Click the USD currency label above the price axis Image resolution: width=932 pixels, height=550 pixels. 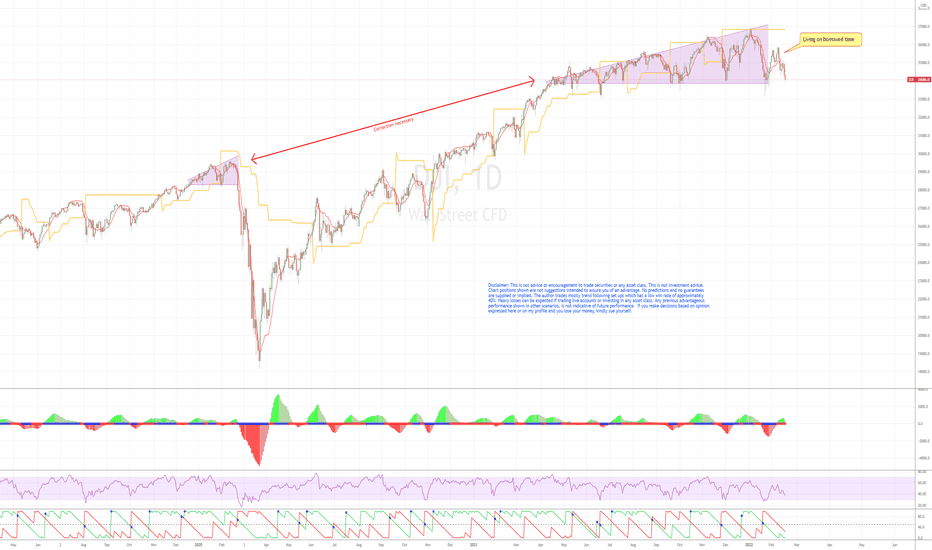(x=924, y=6)
